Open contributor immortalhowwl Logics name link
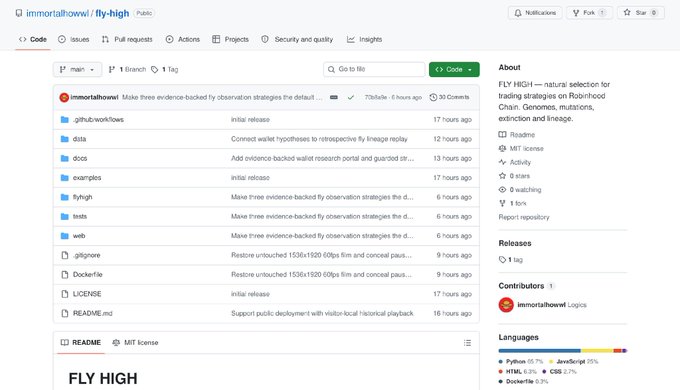 tap(552, 305)
